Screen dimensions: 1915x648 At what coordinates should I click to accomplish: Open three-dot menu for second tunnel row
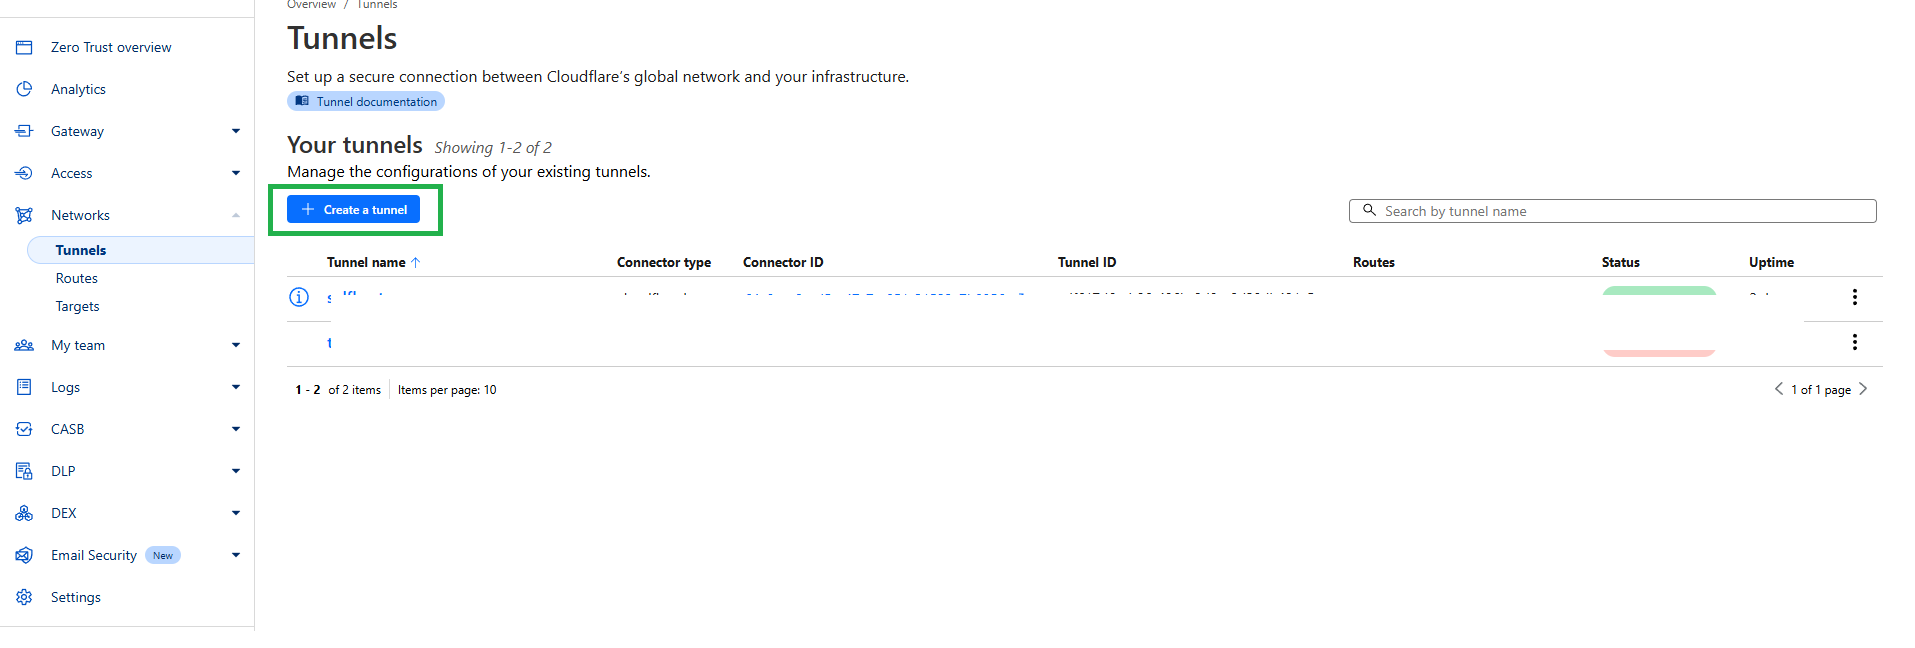coord(1855,342)
